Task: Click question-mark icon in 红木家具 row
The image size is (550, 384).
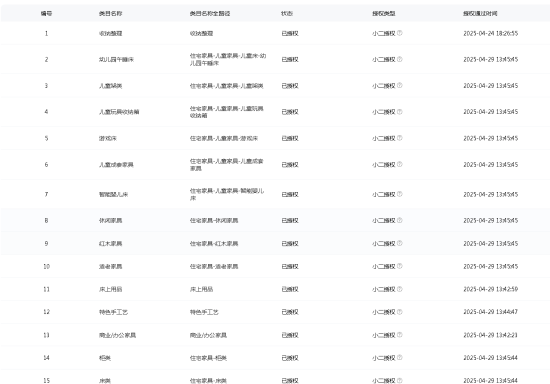Action: [400, 243]
